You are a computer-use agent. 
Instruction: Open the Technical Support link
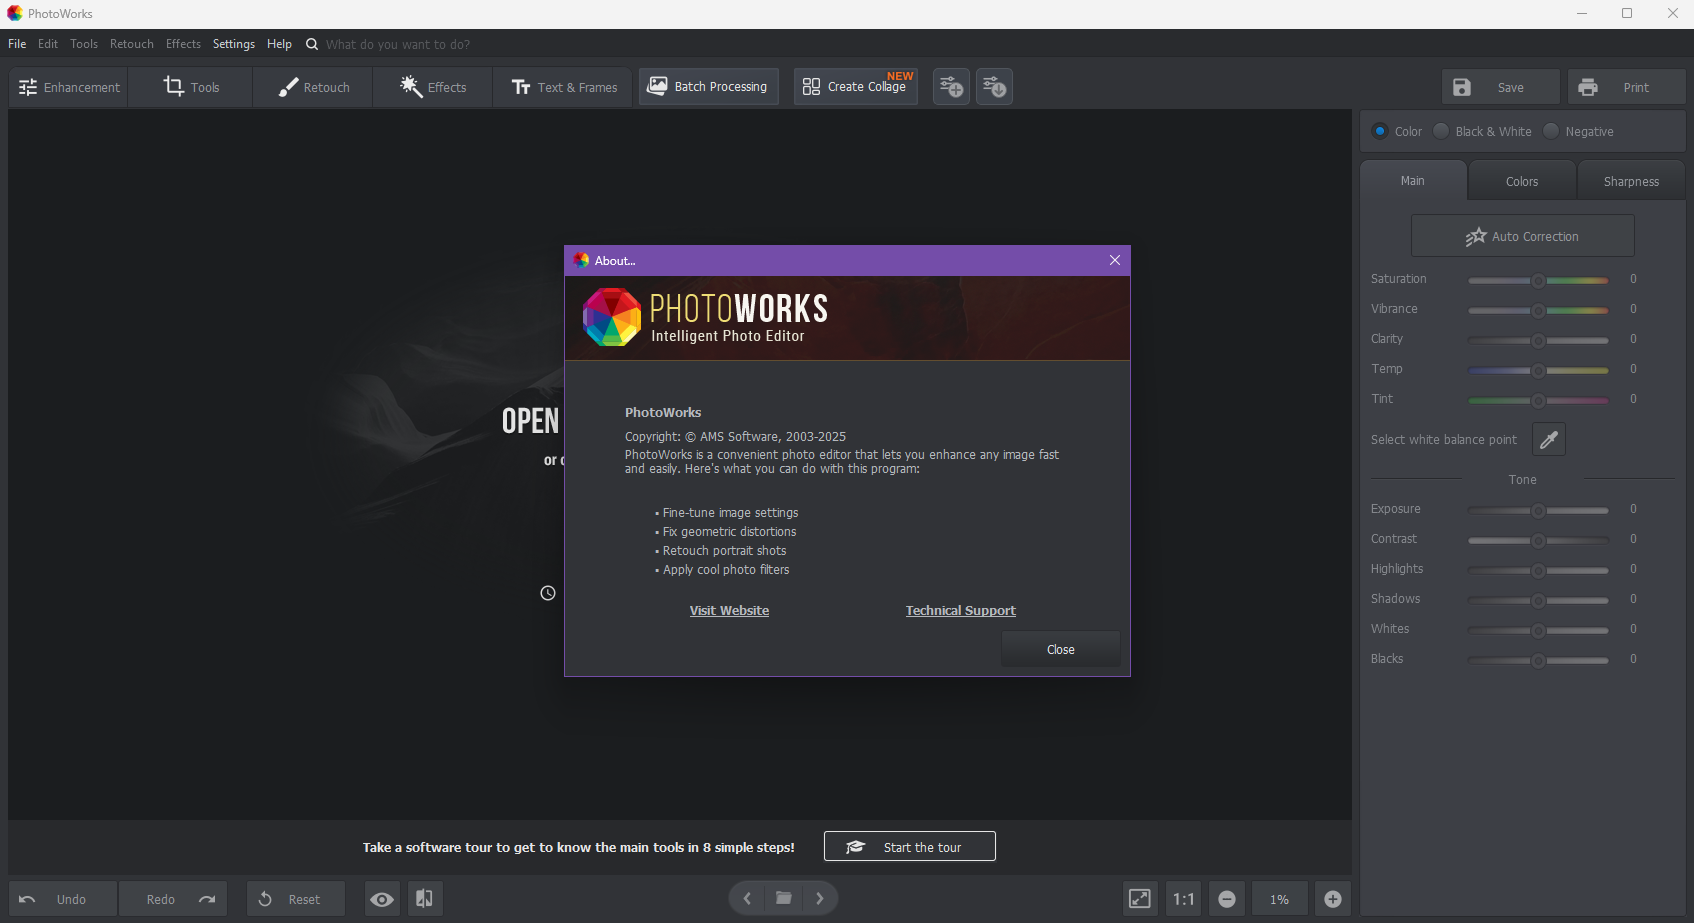[960, 611]
